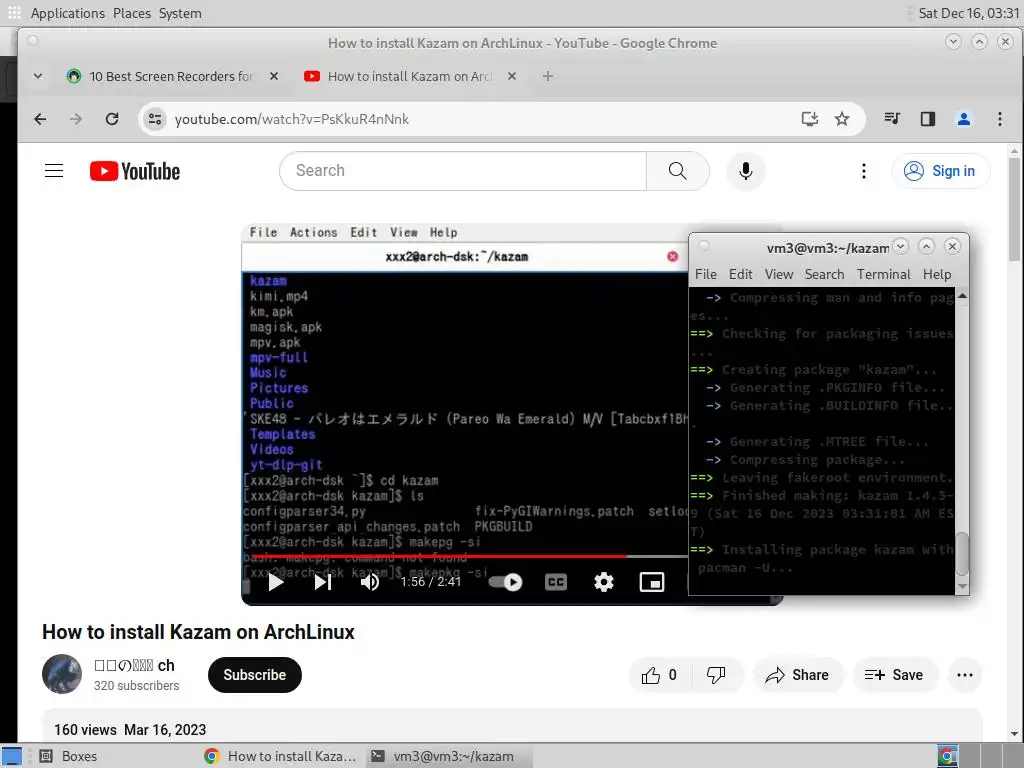Click the install app icon in address bar
1024x768 pixels.
point(810,119)
